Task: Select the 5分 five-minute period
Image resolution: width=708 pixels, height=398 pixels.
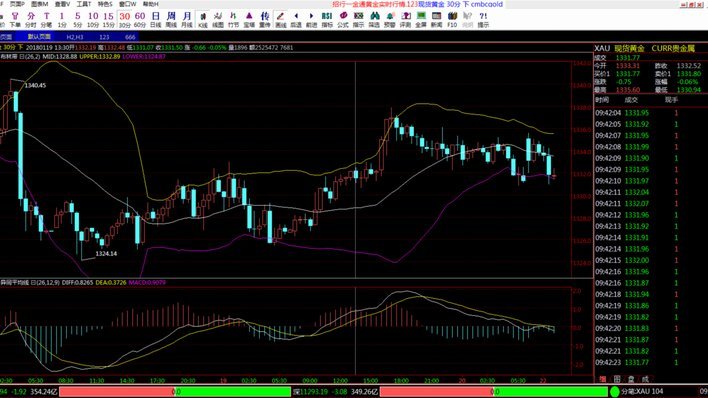Action: [78, 20]
